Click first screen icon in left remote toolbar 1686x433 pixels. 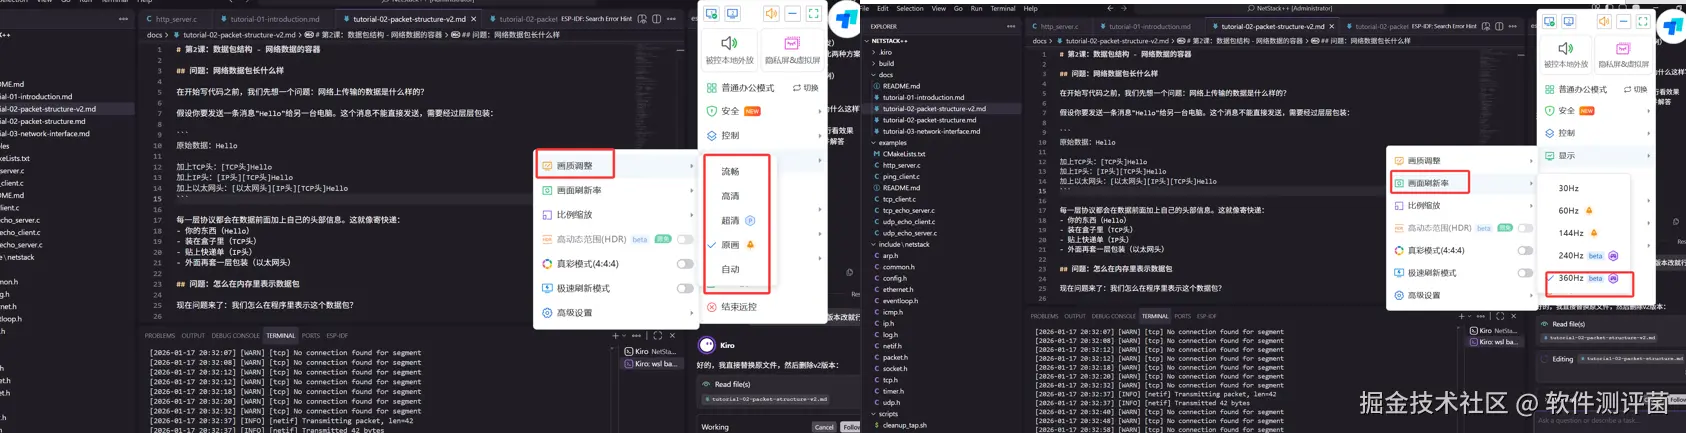coord(711,14)
